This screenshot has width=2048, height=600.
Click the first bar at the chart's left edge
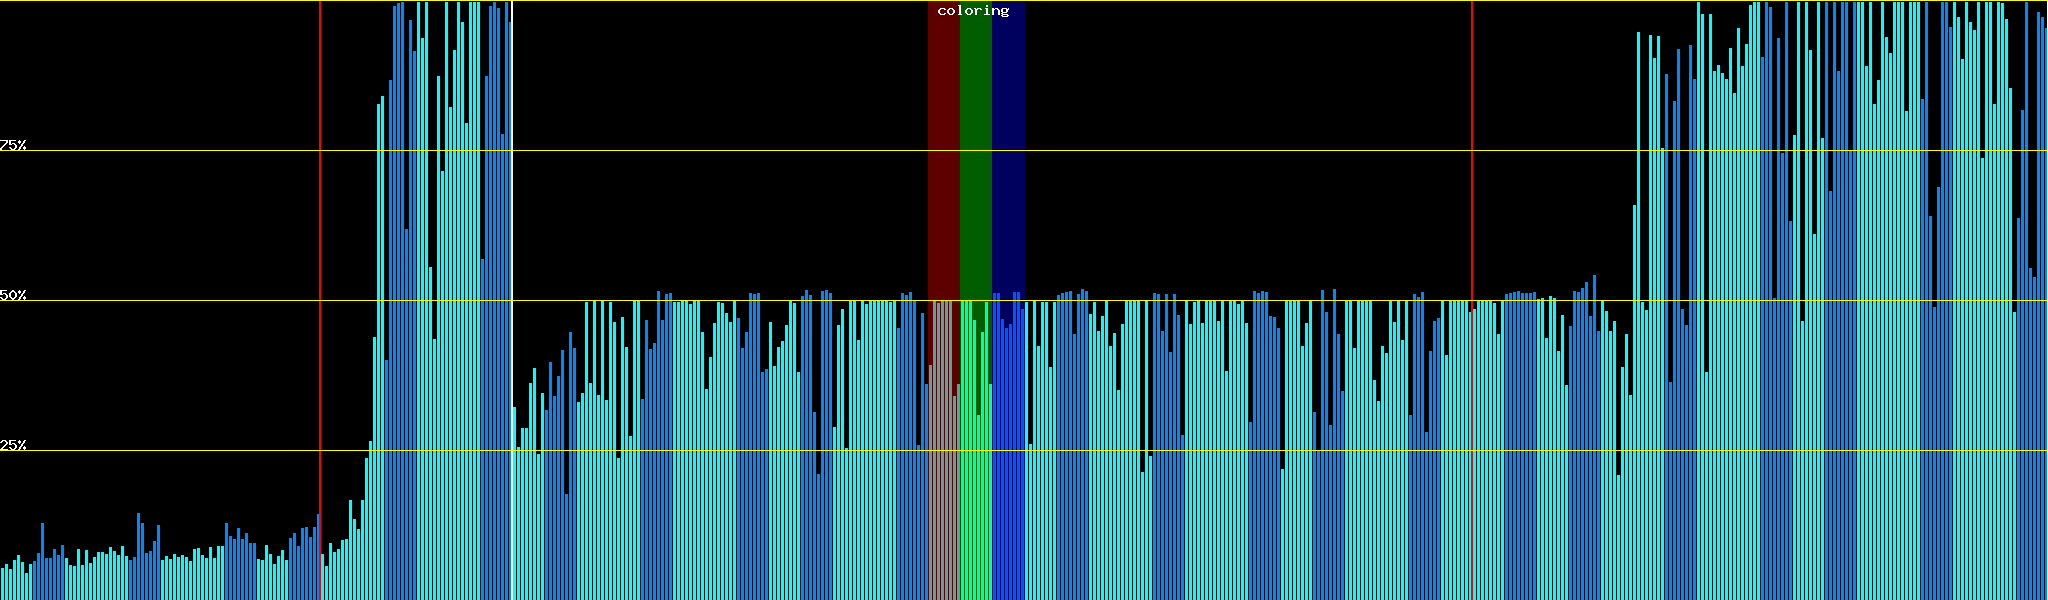(3, 584)
